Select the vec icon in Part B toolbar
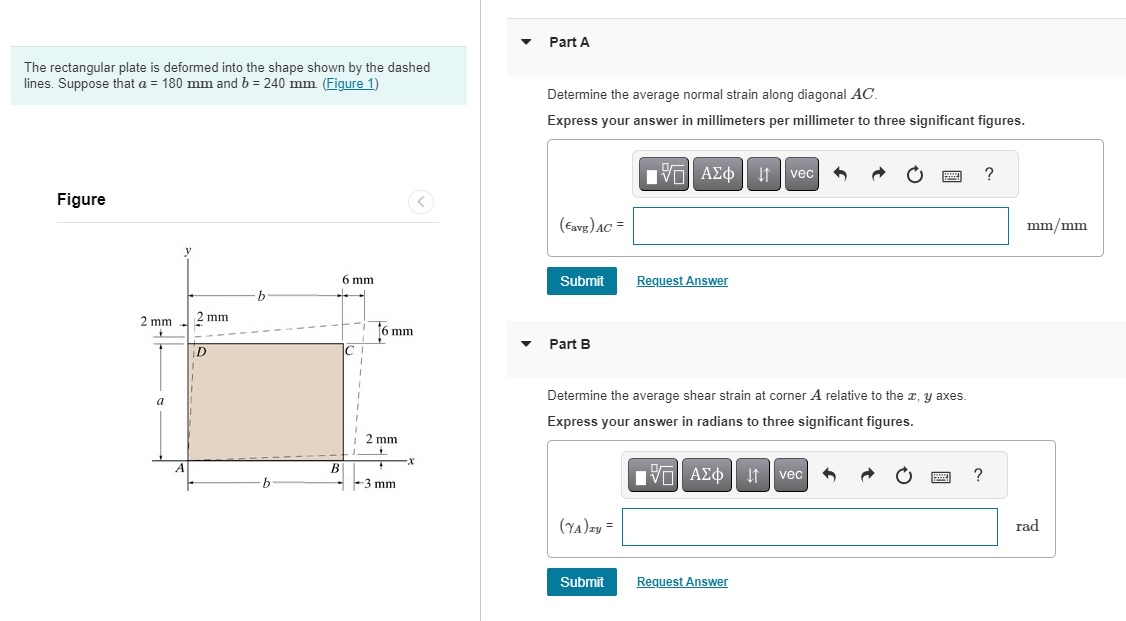 point(790,474)
